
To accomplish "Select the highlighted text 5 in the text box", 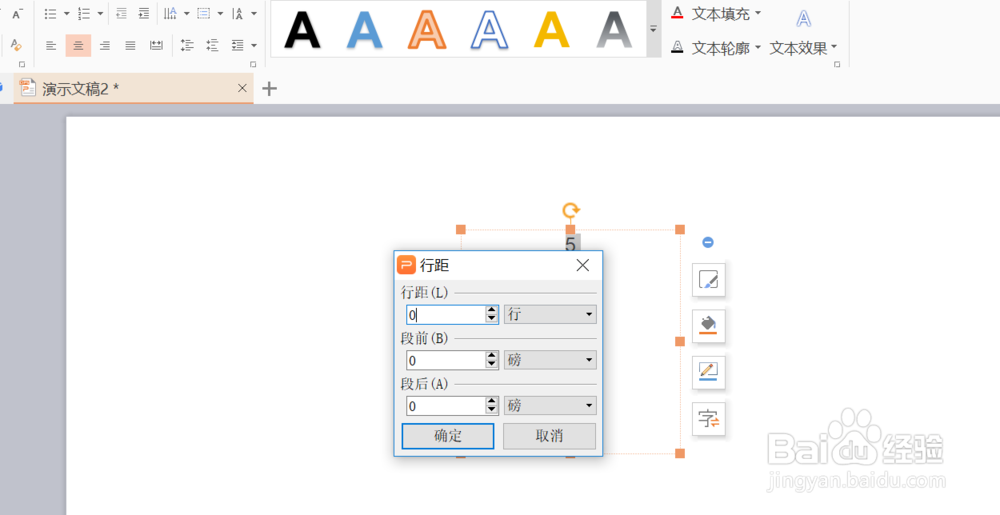I will (x=571, y=243).
